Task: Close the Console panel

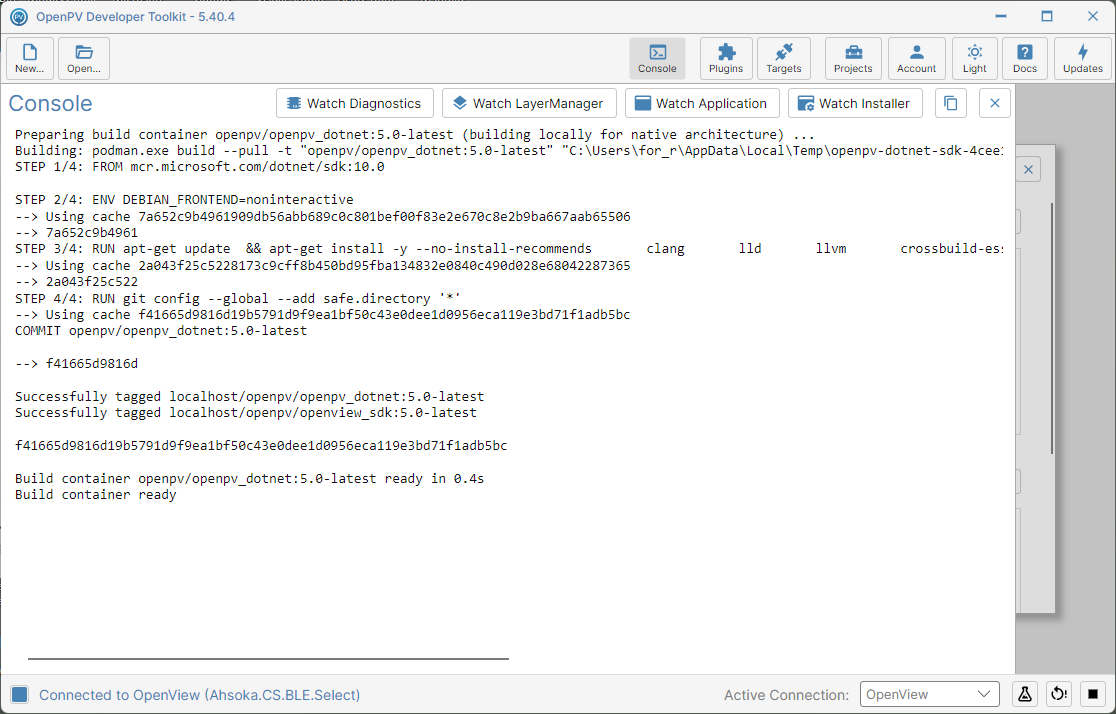Action: pos(994,103)
